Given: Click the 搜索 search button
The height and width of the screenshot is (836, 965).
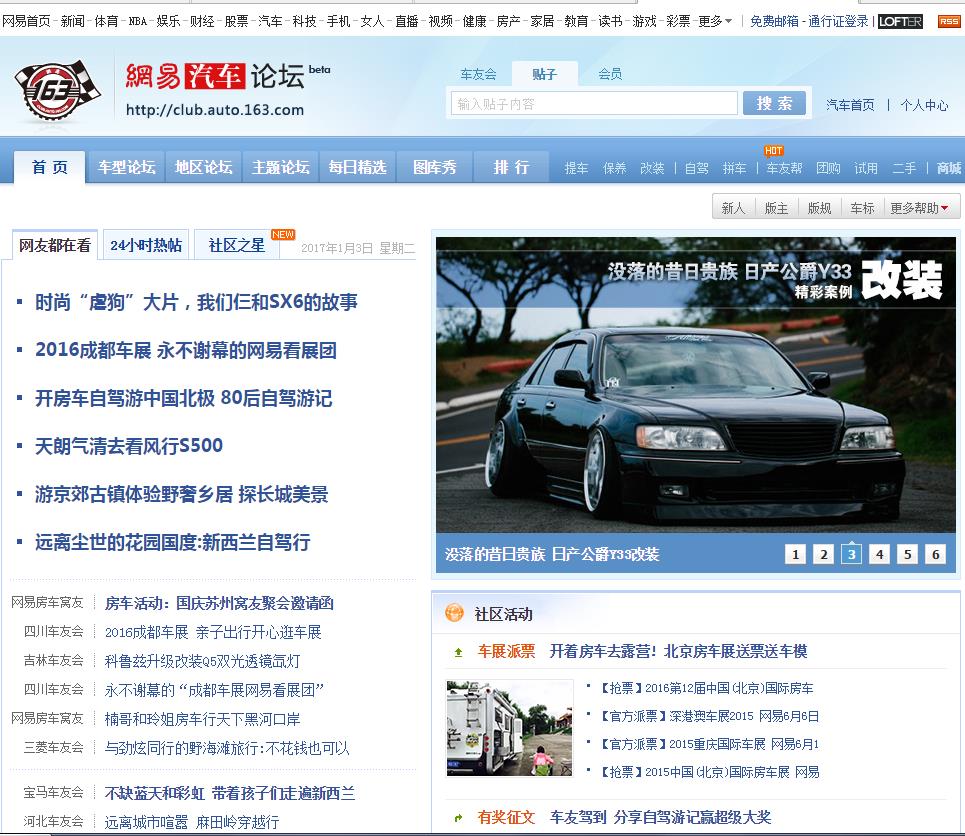Looking at the screenshot, I should tap(774, 103).
